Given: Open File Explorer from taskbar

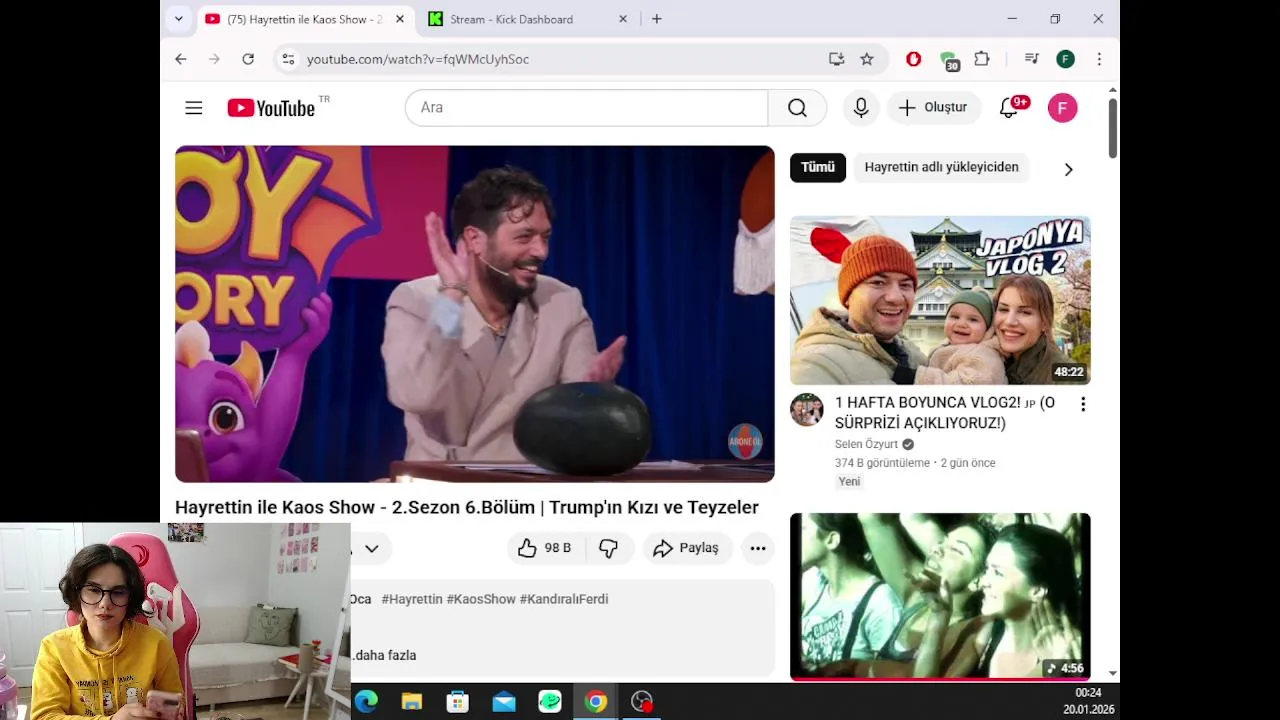Looking at the screenshot, I should tap(412, 702).
